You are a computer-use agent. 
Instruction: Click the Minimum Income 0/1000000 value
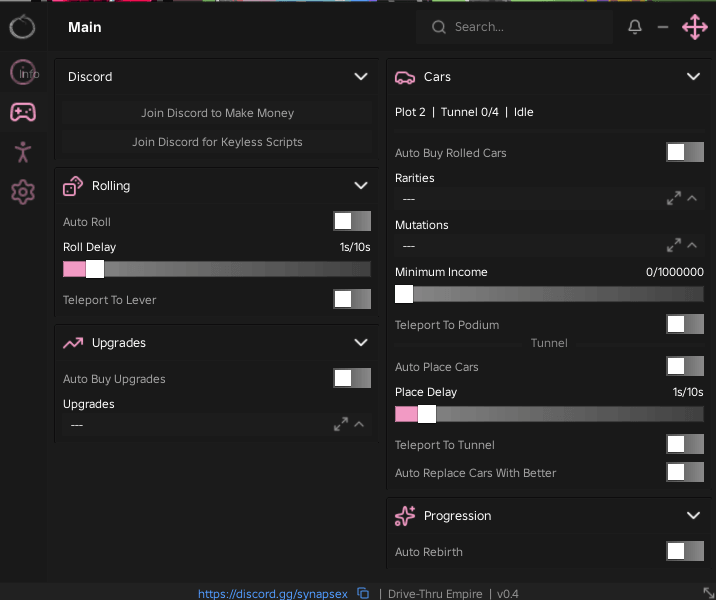point(674,272)
